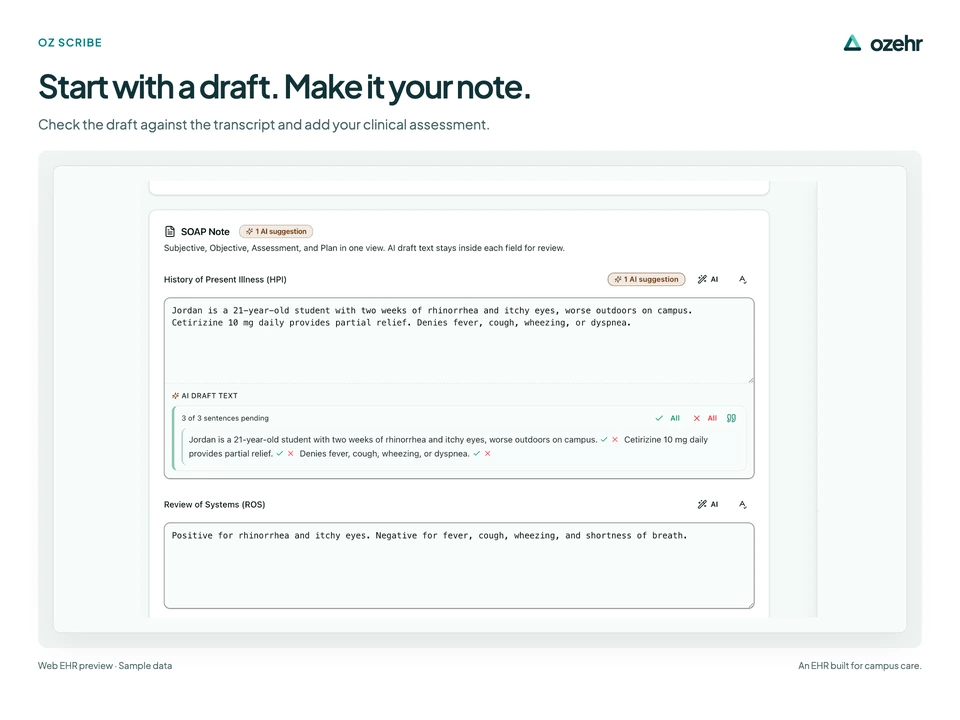This screenshot has height=720, width=960.
Task: Reject all pending draft sentences
Action: (705, 418)
